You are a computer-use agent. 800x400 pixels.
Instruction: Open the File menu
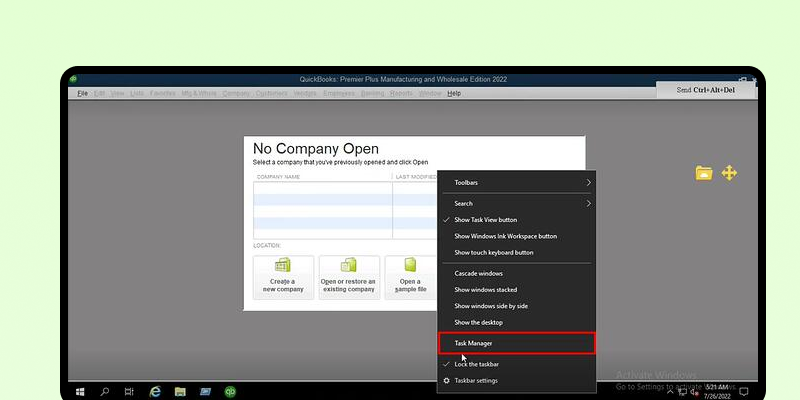(82, 93)
